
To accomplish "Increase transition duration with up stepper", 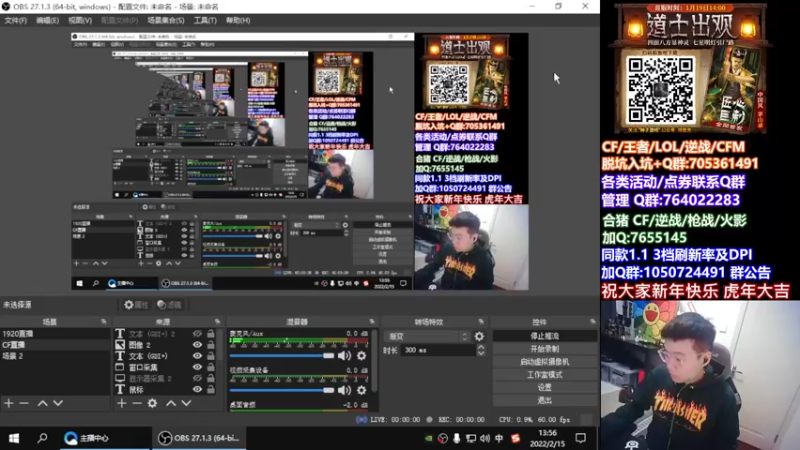I will click(481, 347).
